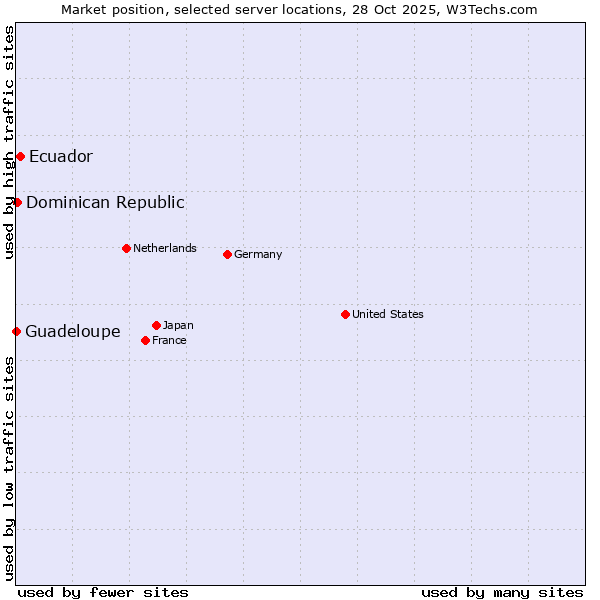
Task: Click the United States data marker
Action: (345, 314)
